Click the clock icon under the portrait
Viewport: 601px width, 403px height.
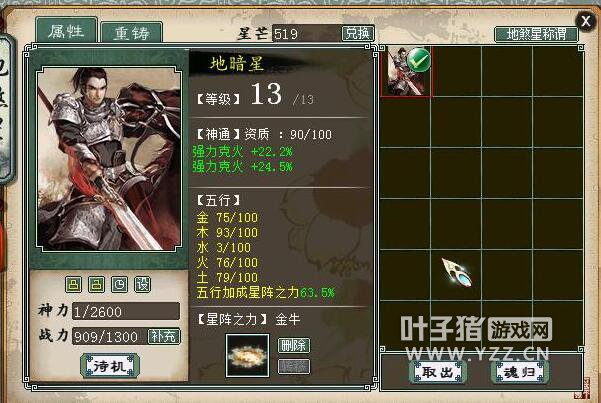119,285
